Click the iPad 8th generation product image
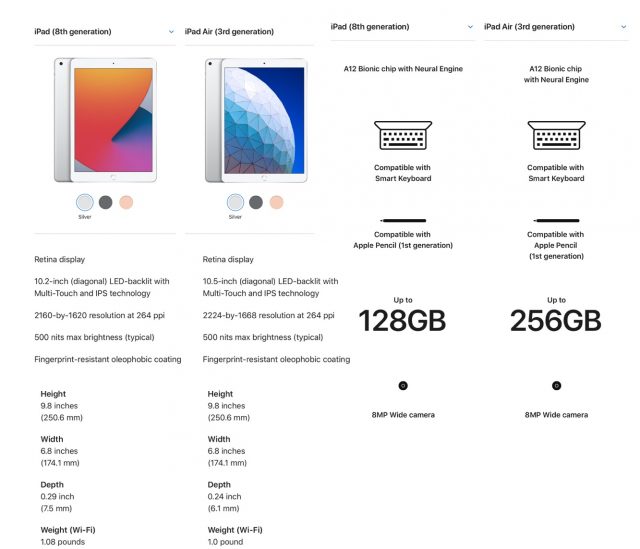 [105, 119]
